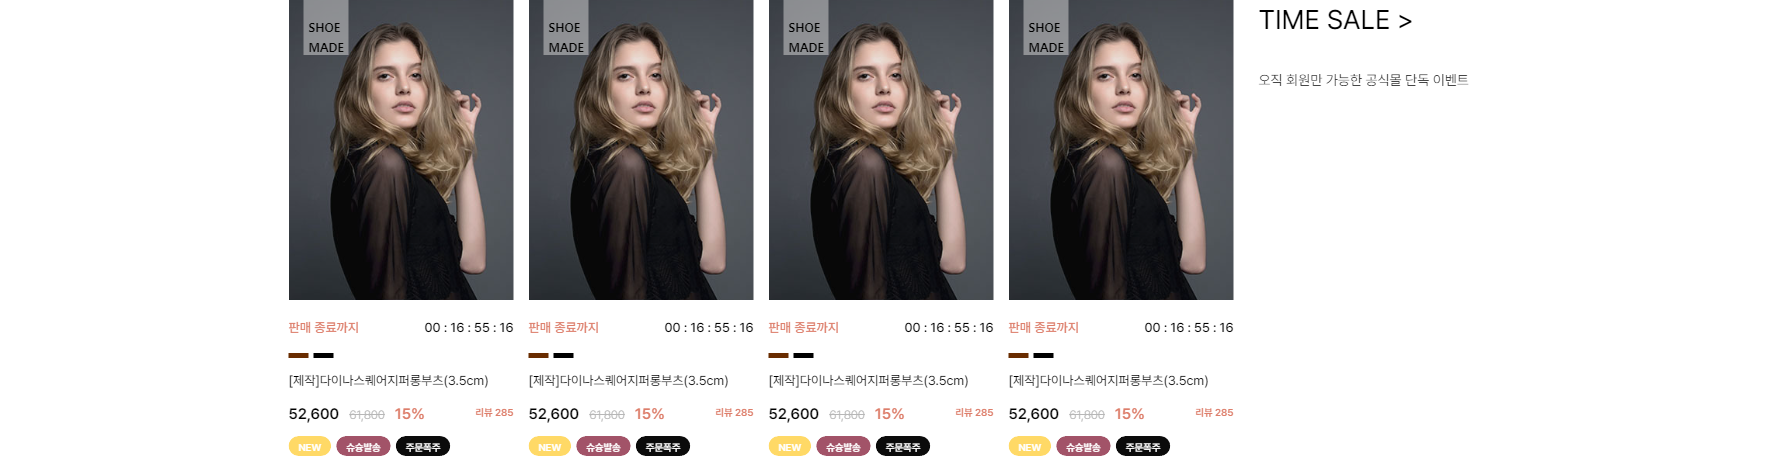Image resolution: width=1777 pixels, height=456 pixels.
Task: Click the fourth product's 슈슝발송 badge
Action: pos(1083,446)
